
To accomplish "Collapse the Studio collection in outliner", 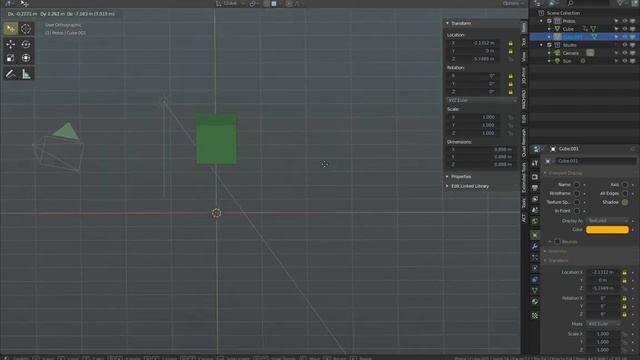I will (x=541, y=45).
